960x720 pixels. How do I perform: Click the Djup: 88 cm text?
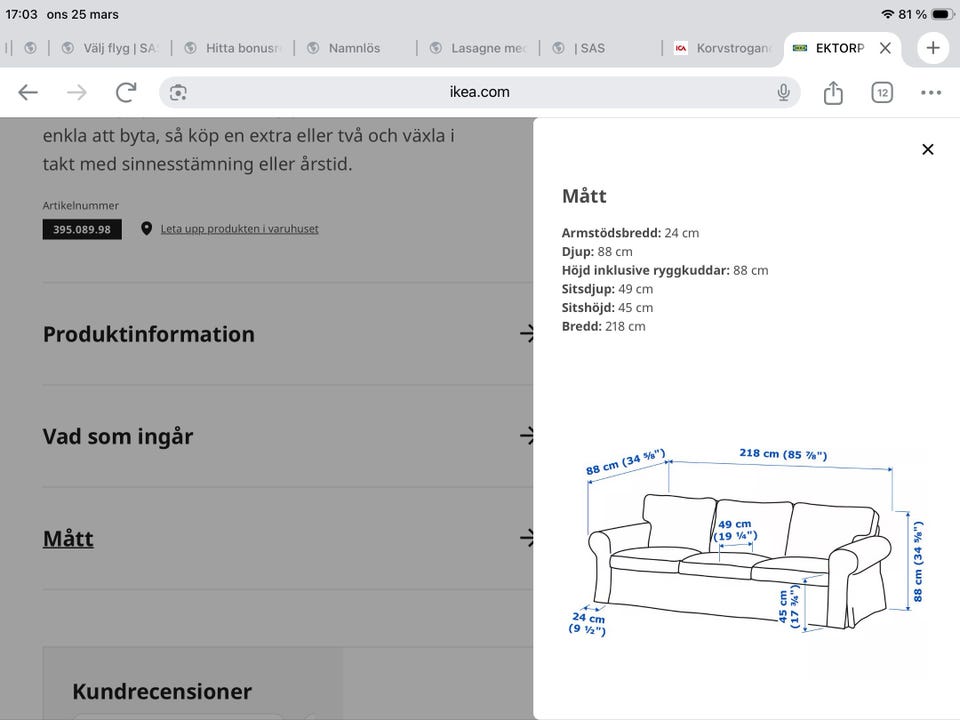(597, 252)
